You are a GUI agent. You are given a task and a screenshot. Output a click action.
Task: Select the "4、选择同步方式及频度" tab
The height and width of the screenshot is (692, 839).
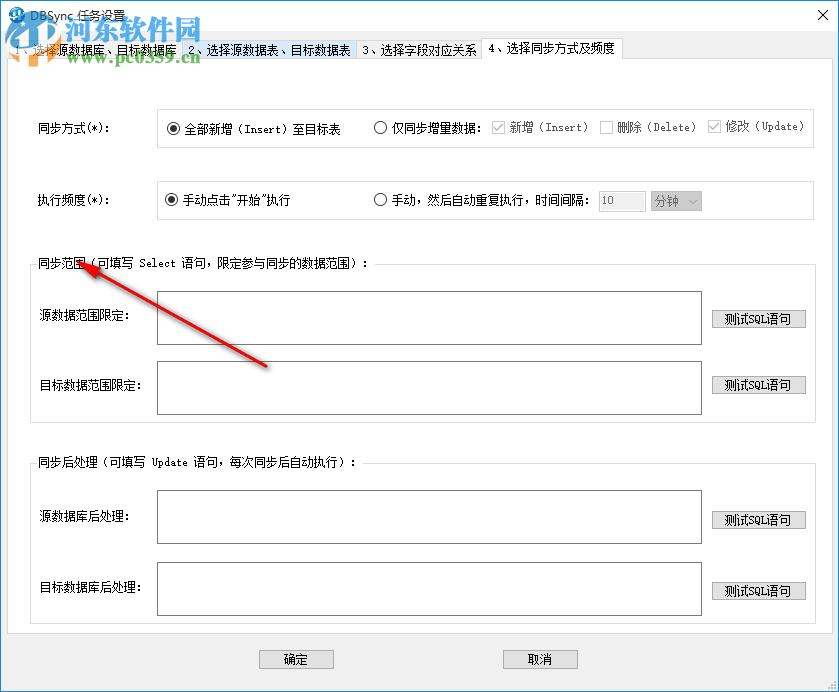pyautogui.click(x=551, y=48)
